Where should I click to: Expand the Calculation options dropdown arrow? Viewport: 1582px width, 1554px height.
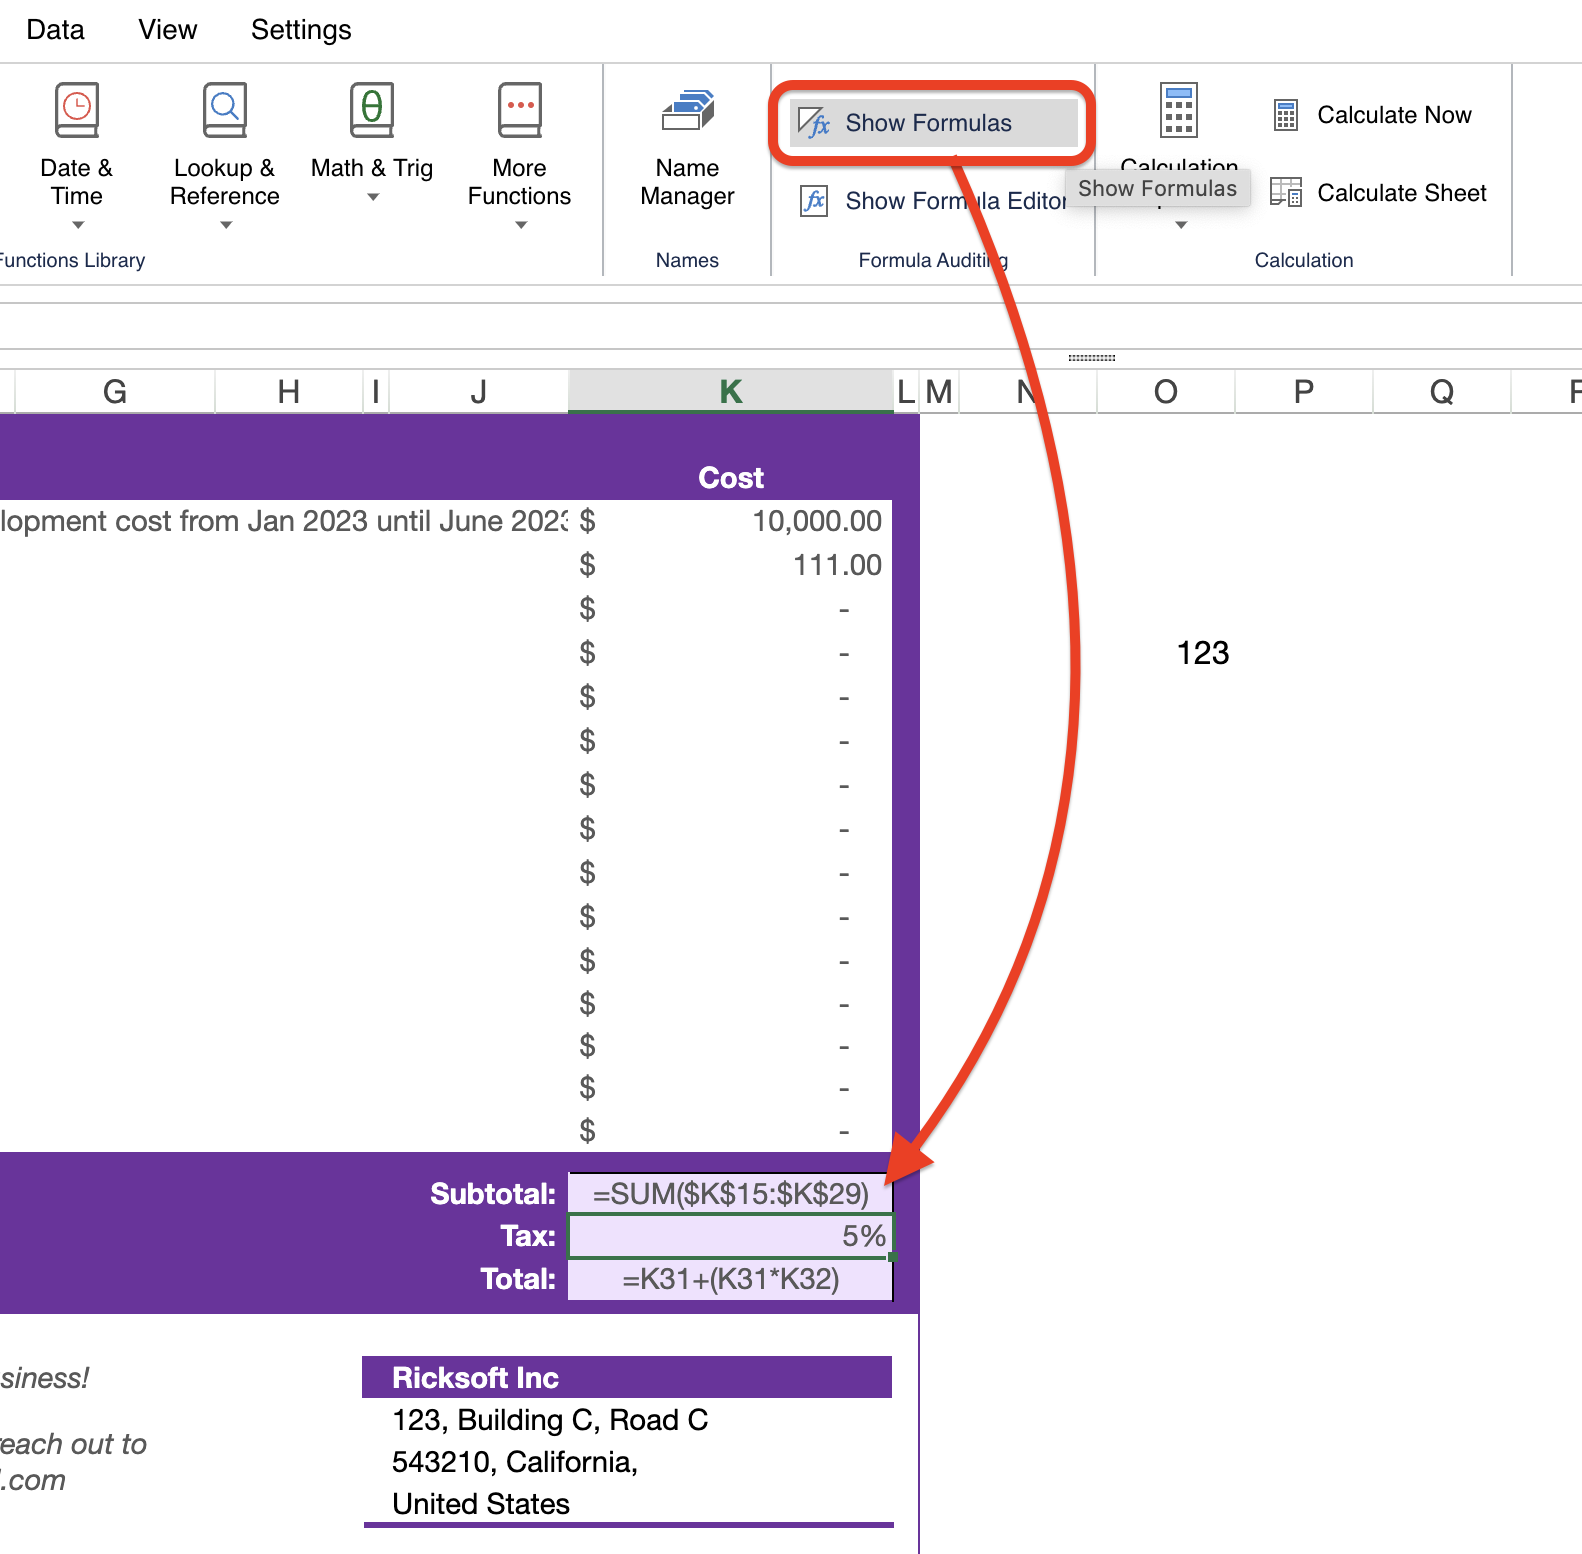(1181, 225)
